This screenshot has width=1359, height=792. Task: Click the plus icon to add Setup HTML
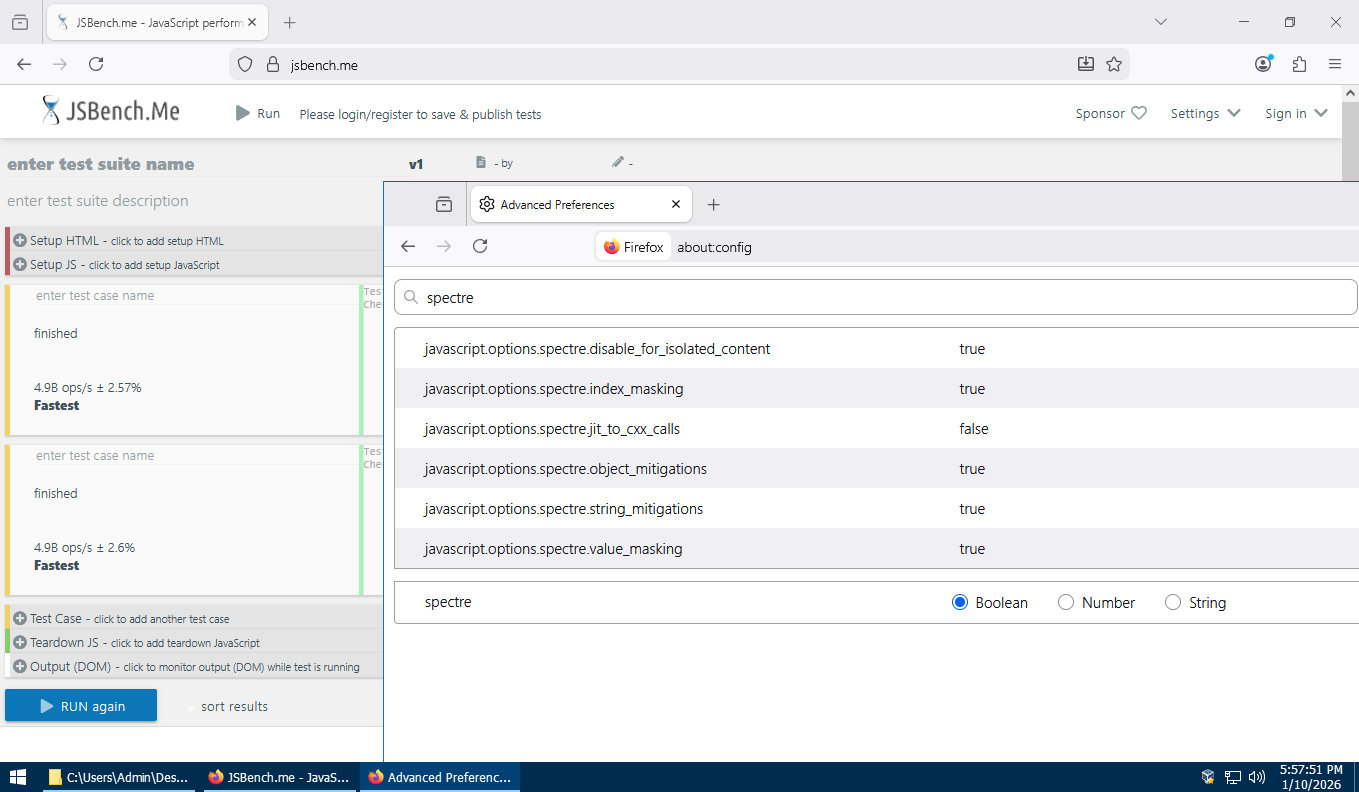[x=20, y=241]
